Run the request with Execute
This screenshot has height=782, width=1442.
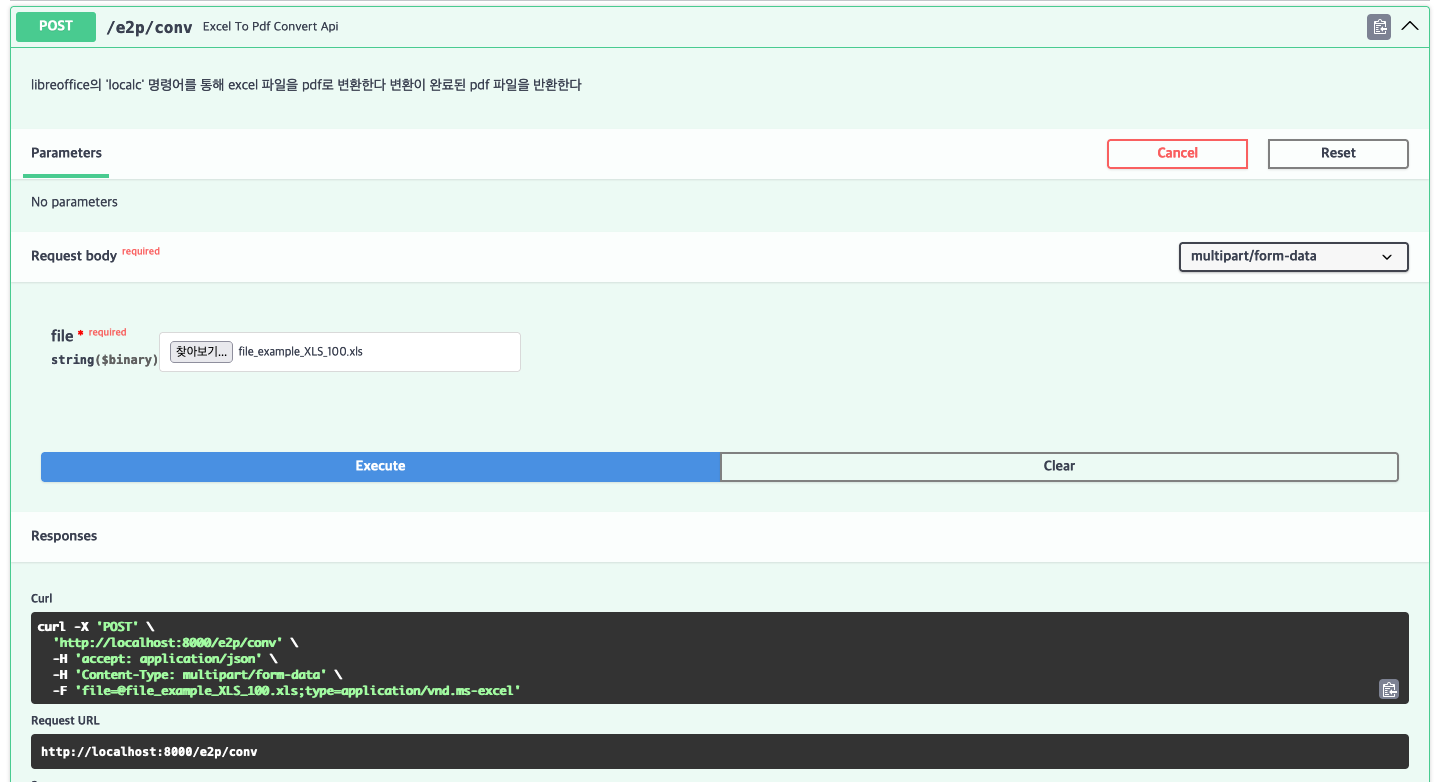click(x=380, y=466)
